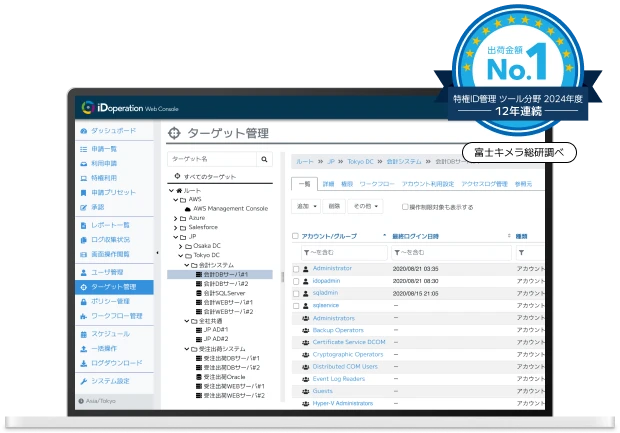The height and width of the screenshot is (433, 620).
Task: Click the group icon next to Backup Operators
Action: pos(306,330)
